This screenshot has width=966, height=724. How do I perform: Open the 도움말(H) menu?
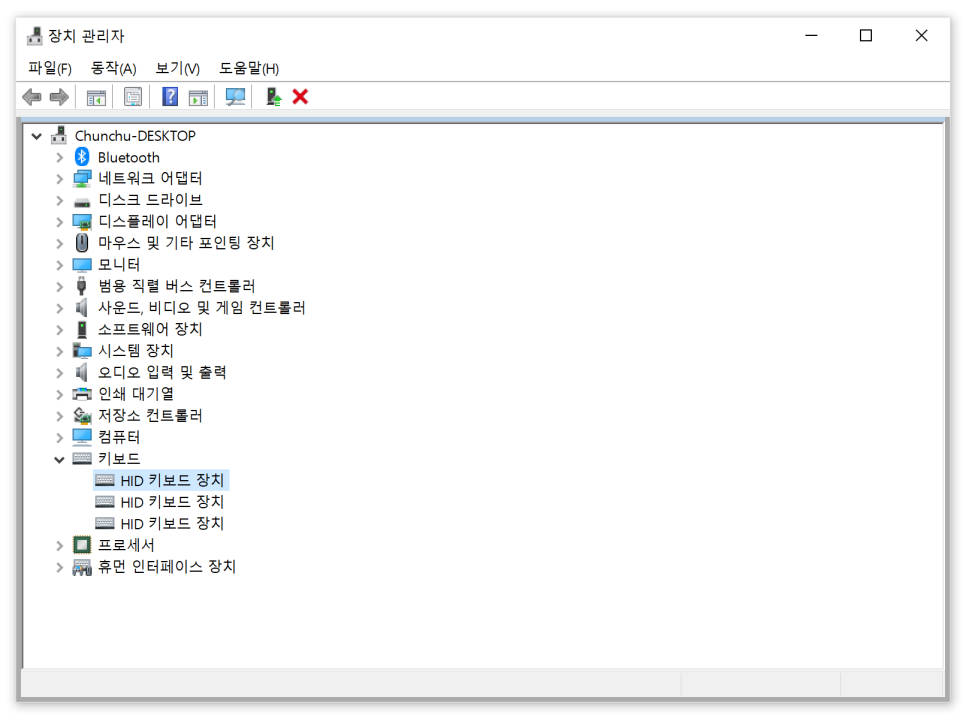click(x=249, y=68)
